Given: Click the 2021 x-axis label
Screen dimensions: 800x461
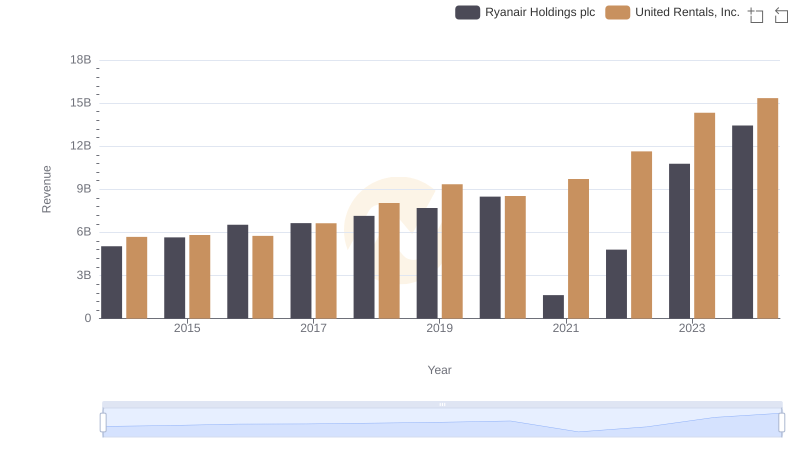Looking at the screenshot, I should pyautogui.click(x=566, y=328).
